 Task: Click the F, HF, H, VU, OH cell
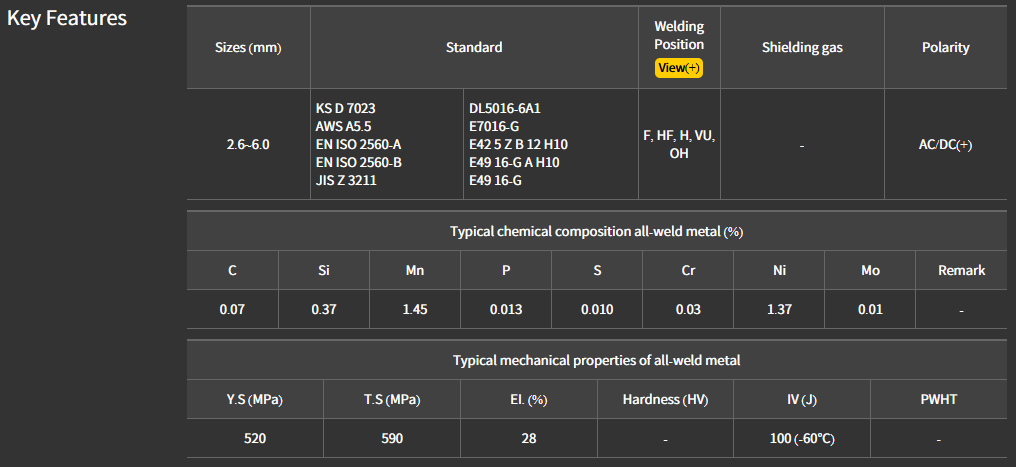click(x=679, y=144)
